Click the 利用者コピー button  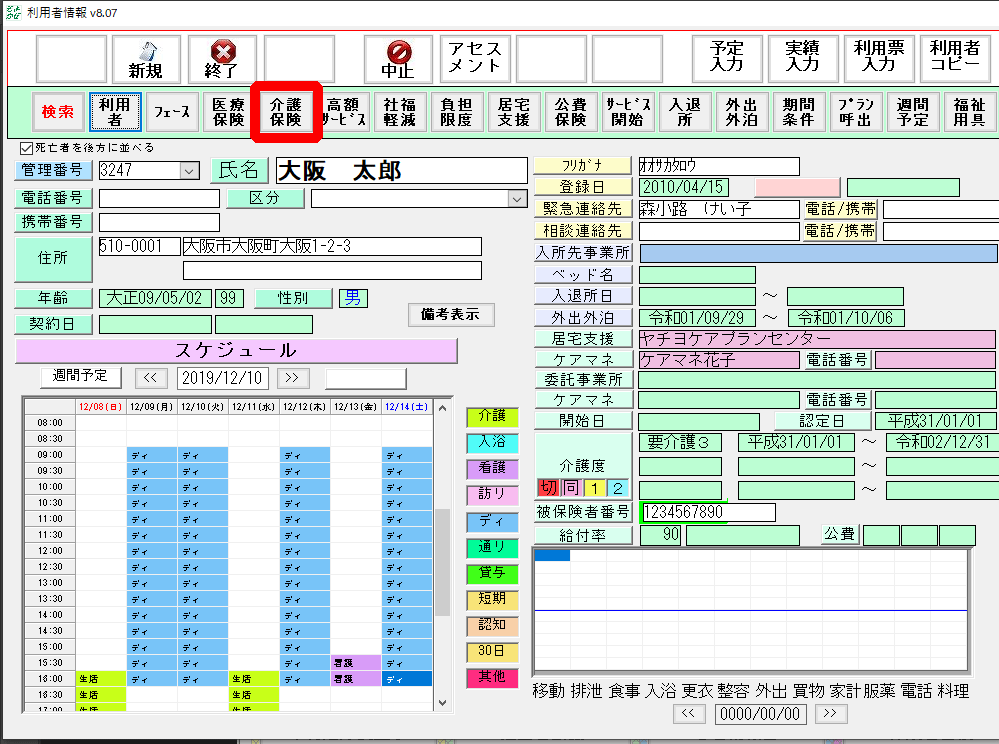click(x=955, y=58)
